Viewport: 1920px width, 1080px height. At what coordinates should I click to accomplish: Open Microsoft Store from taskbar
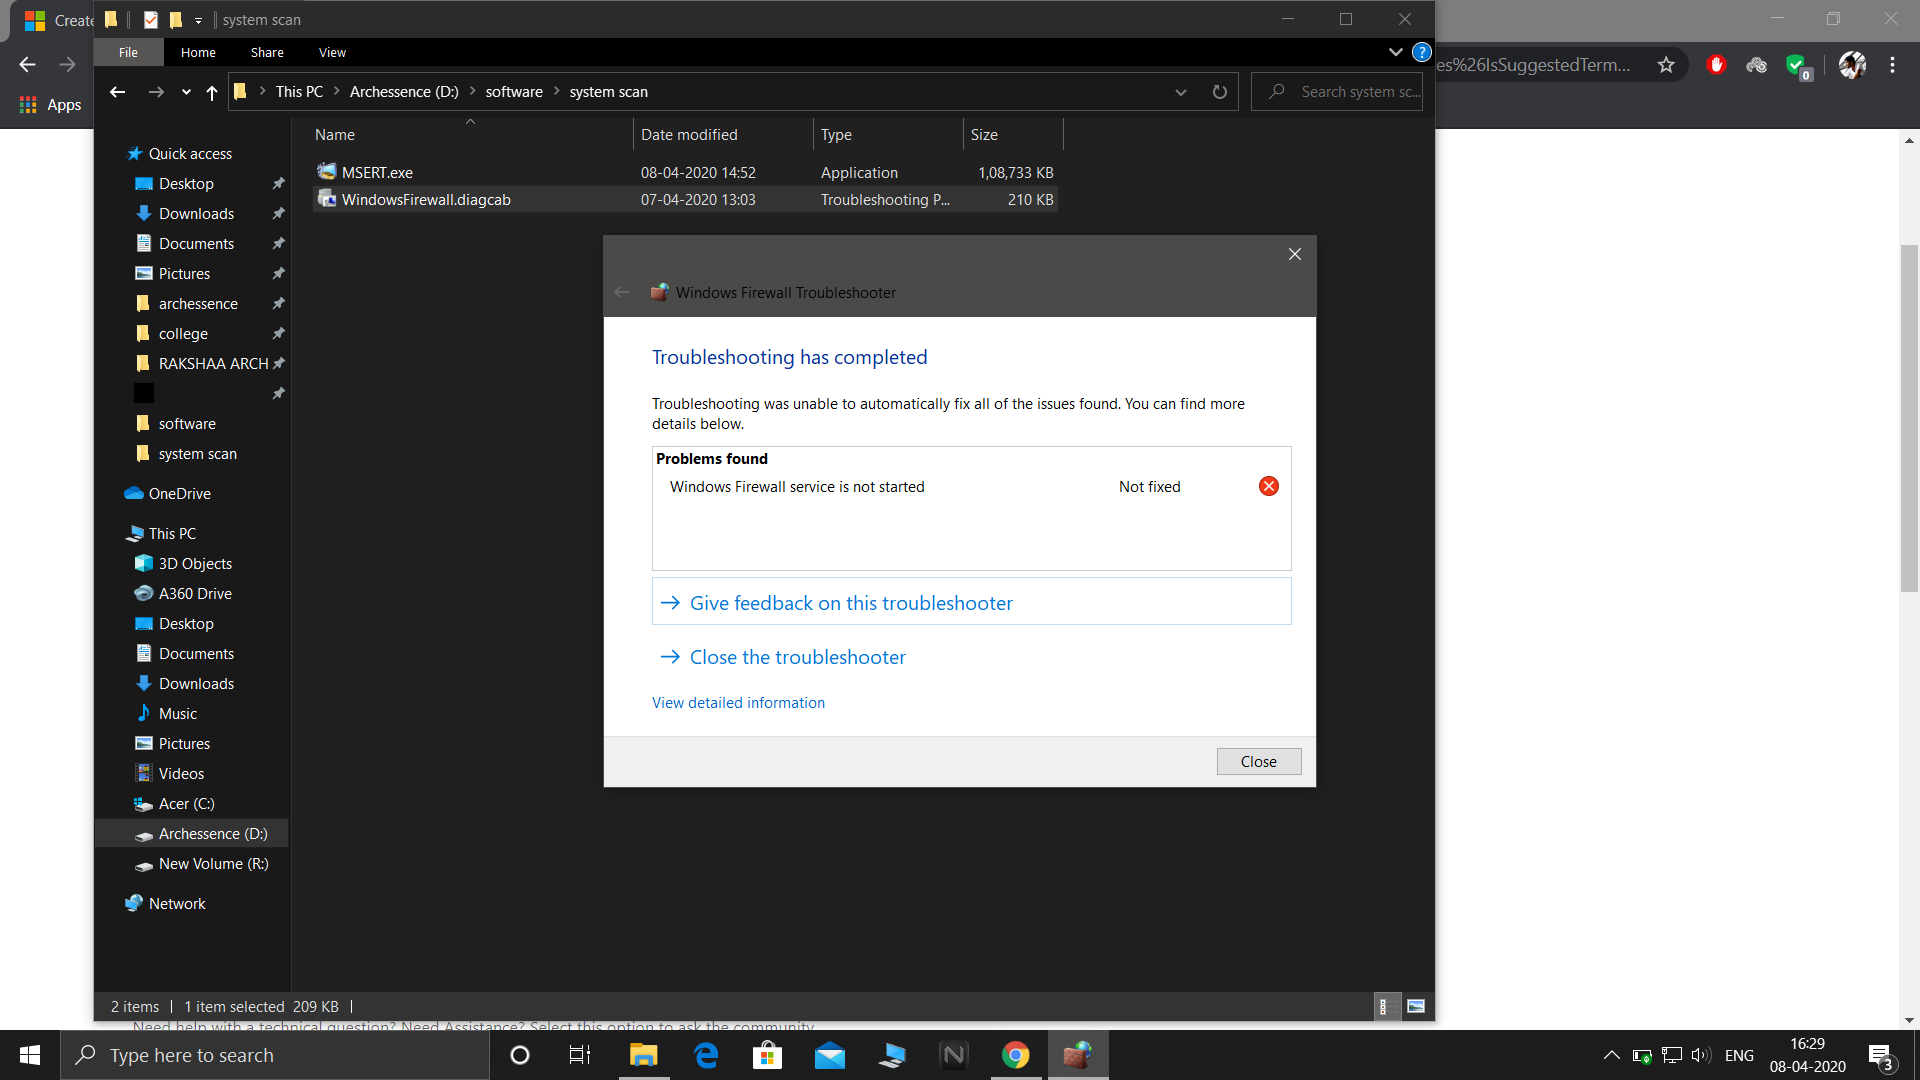point(767,1055)
